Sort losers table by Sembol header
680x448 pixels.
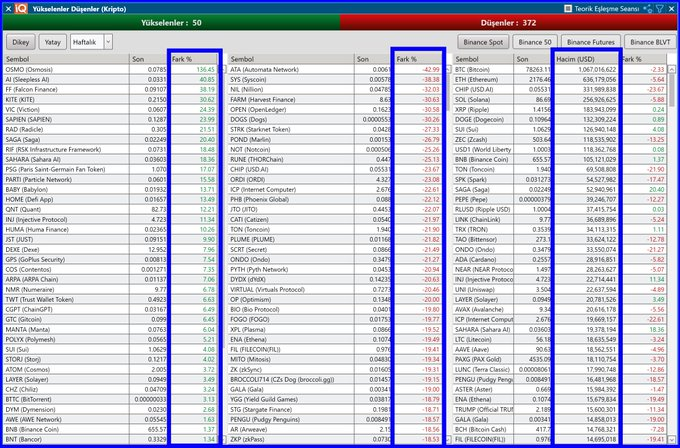(x=291, y=59)
